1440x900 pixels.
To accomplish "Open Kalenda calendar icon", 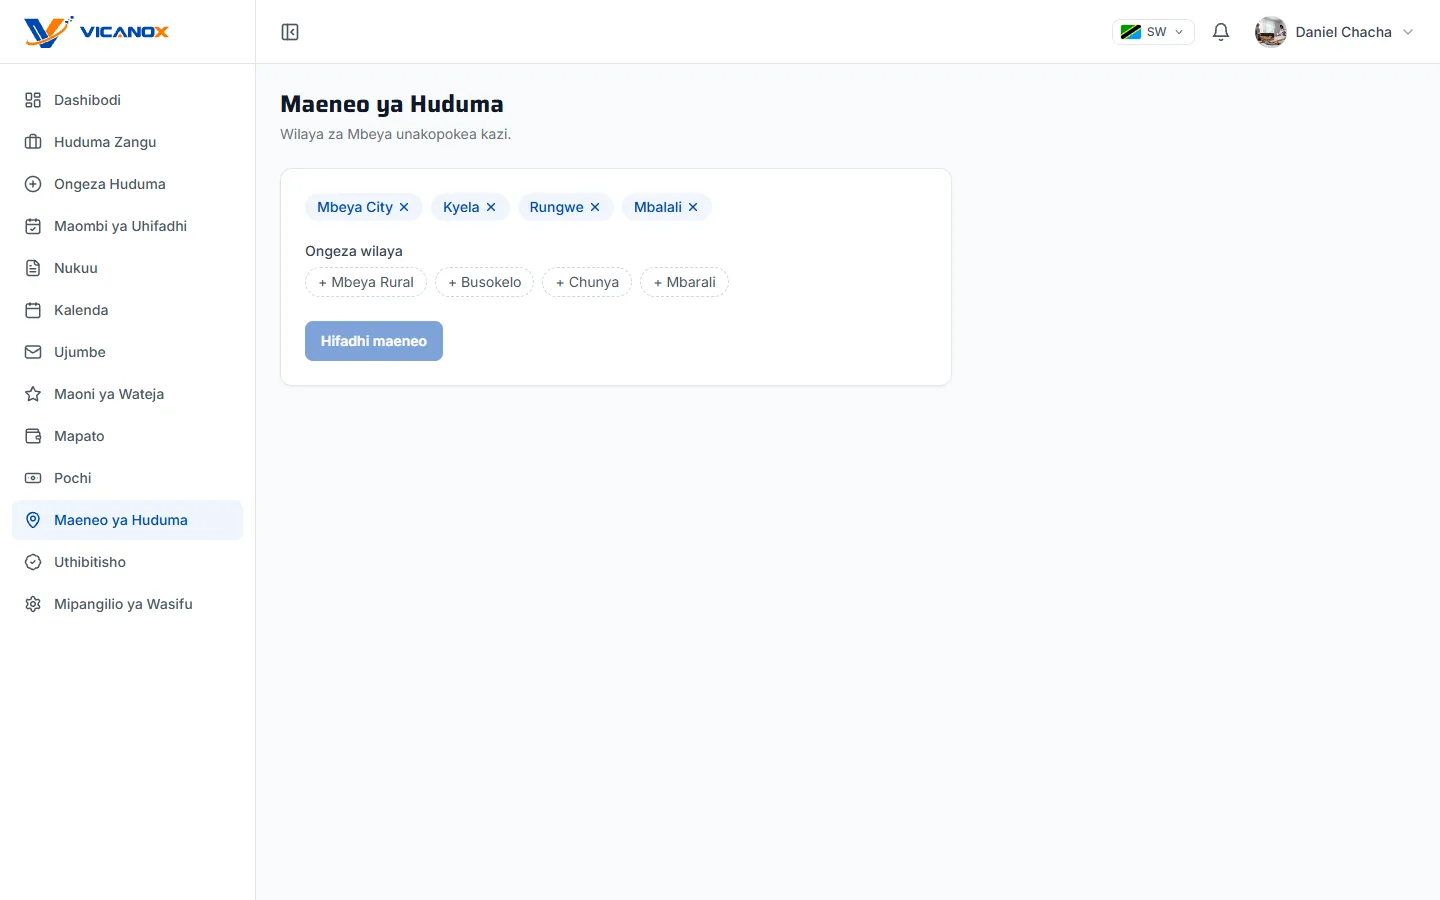I will 33,310.
